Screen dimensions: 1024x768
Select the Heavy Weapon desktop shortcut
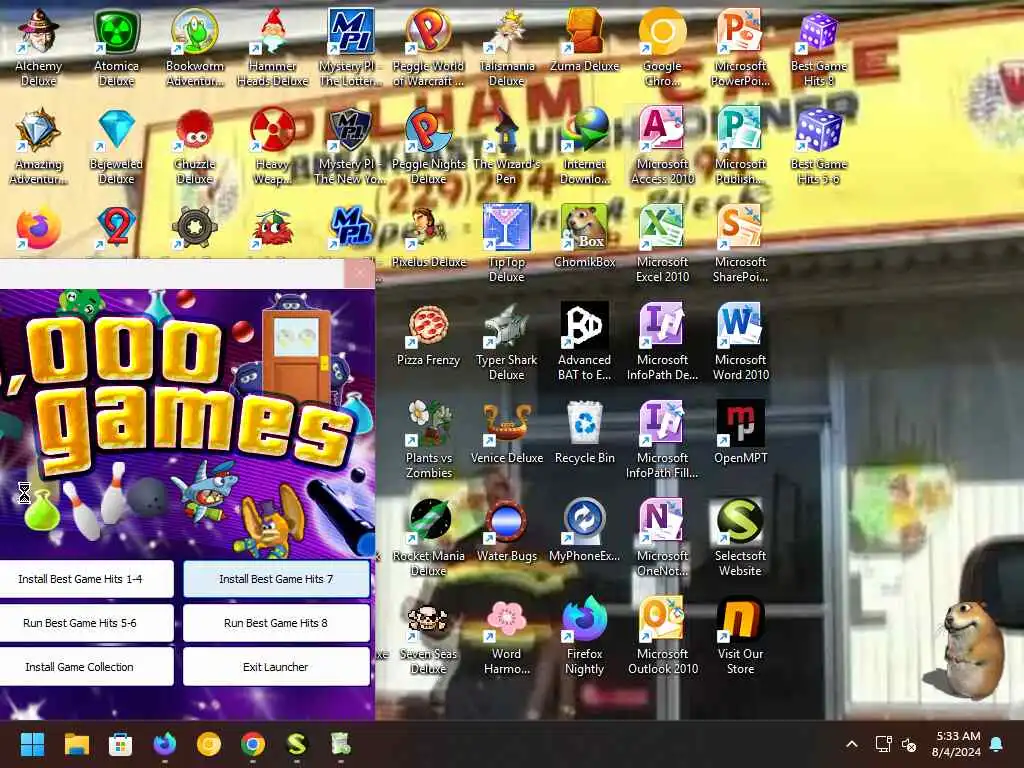272,145
